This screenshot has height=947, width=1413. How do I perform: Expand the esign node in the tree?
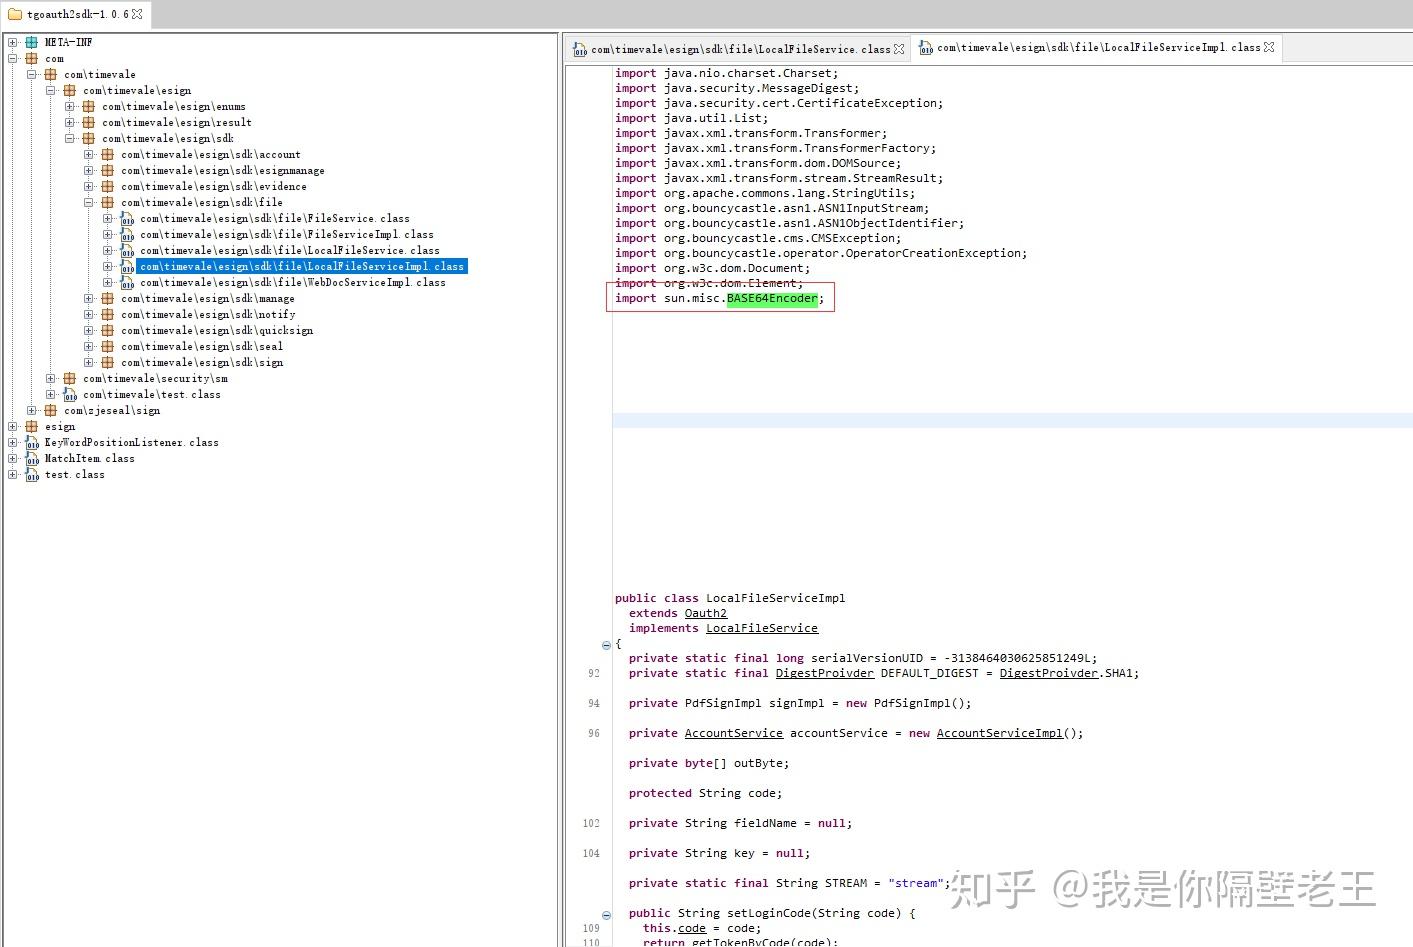[14, 426]
